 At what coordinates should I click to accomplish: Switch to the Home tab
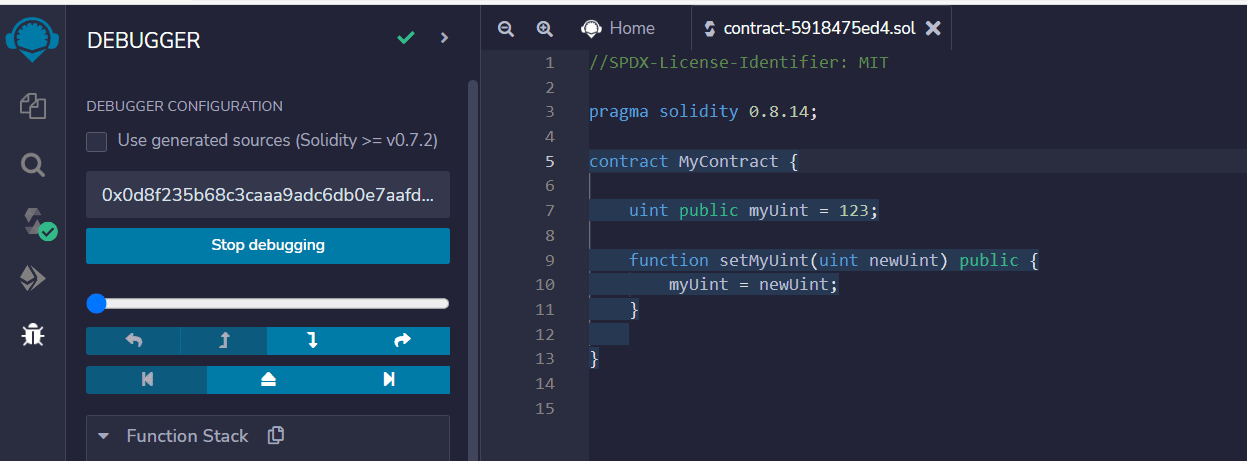point(618,29)
